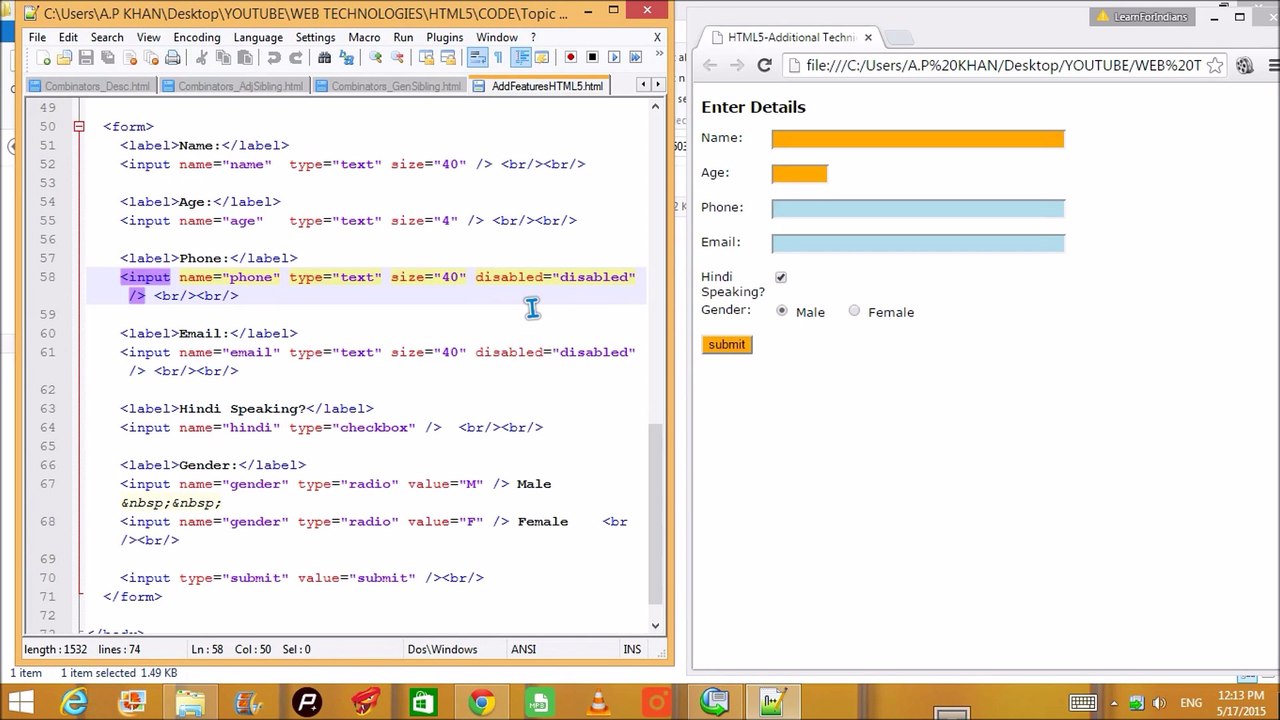This screenshot has height=720, width=1280.
Task: Switch to Combinators_Desc.html tab
Action: point(89,86)
